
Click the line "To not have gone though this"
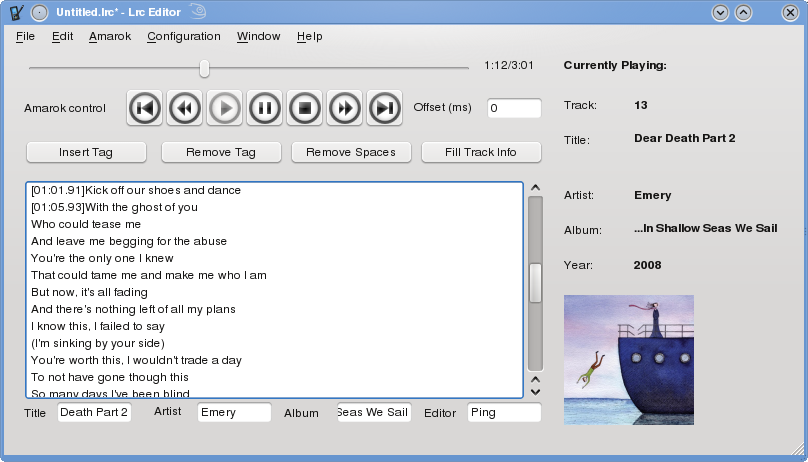point(110,377)
